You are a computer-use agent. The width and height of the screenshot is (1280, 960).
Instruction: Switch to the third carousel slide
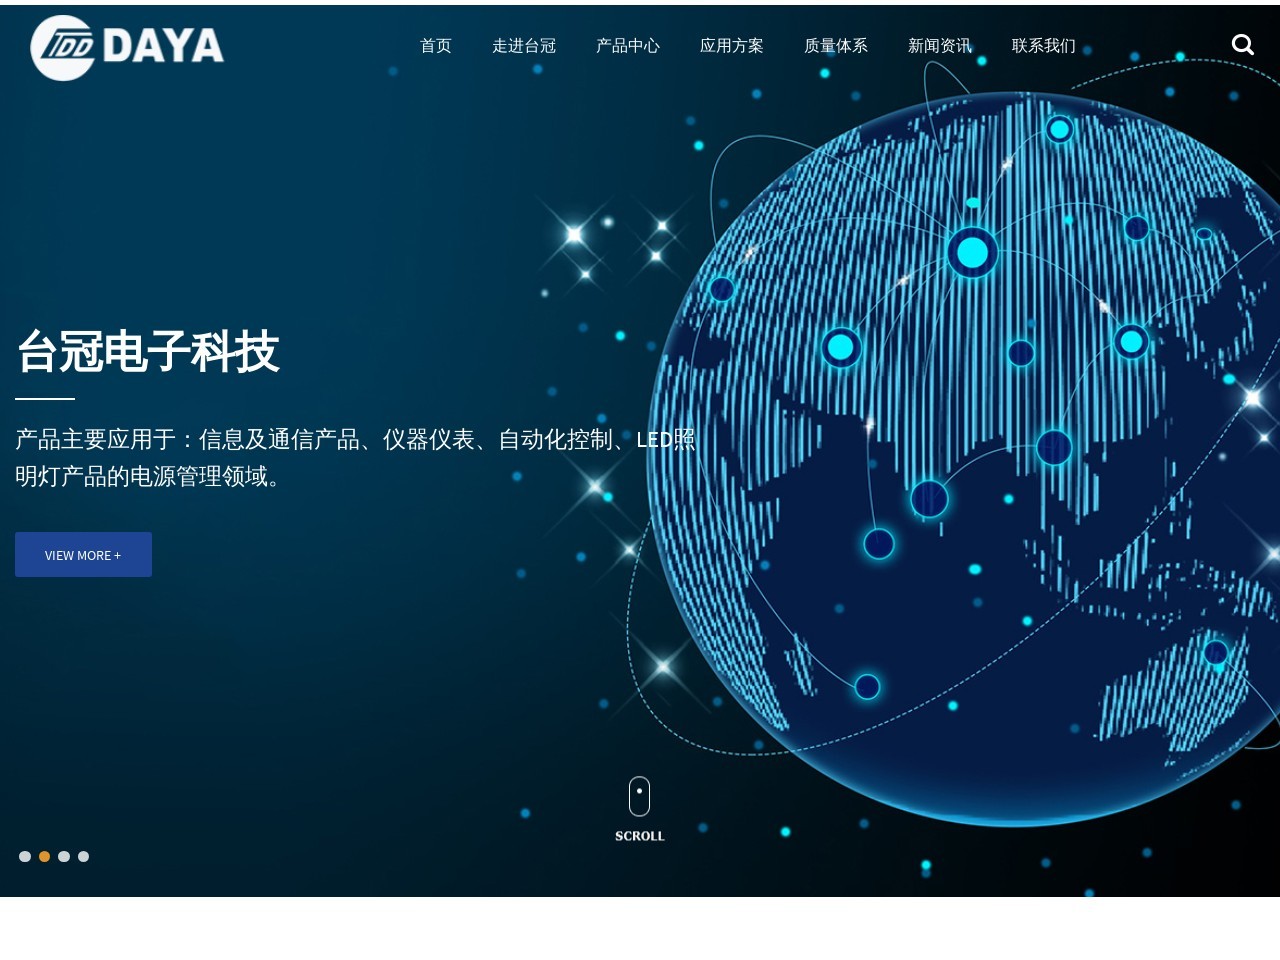[x=64, y=856]
